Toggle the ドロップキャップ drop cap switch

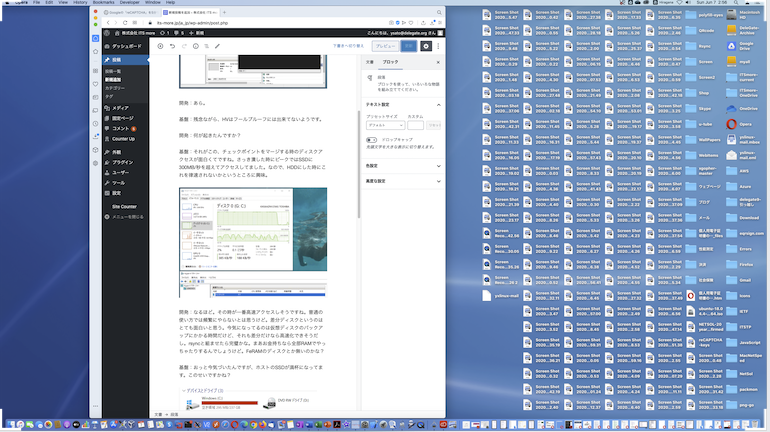tap(372, 141)
